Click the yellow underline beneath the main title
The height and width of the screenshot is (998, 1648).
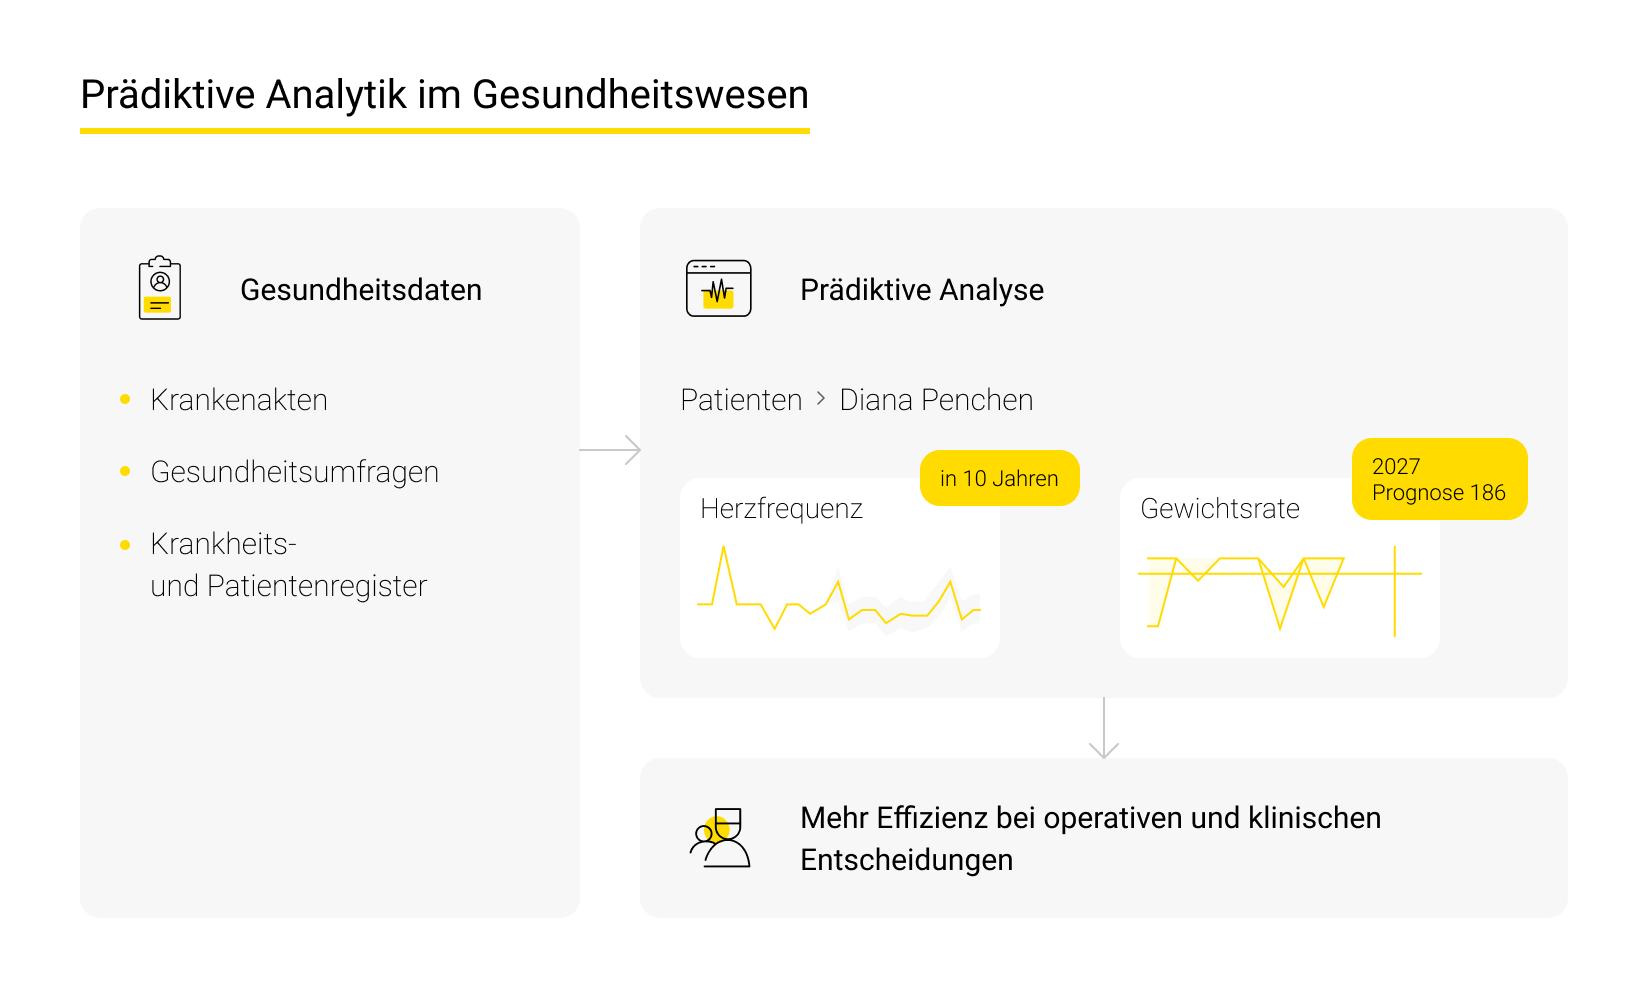(x=444, y=130)
